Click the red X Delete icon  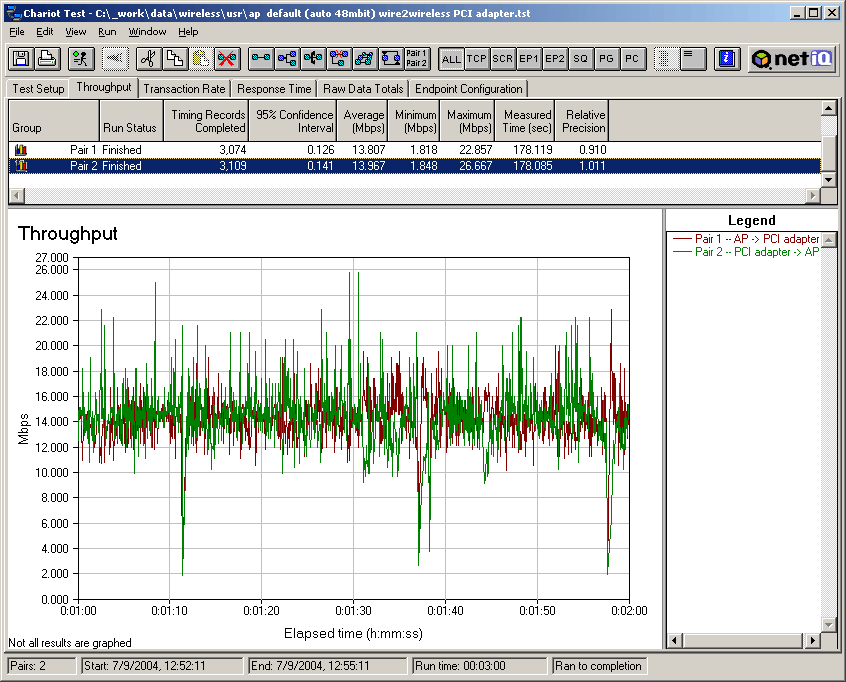[x=227, y=59]
